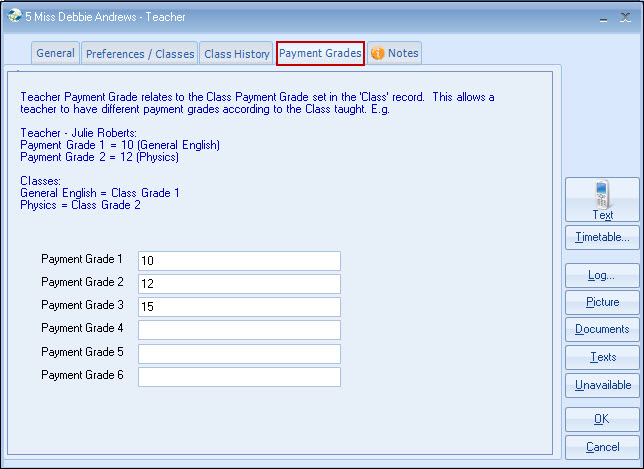Click the Texts button
Viewport: 644px width, 469px height.
[602, 357]
